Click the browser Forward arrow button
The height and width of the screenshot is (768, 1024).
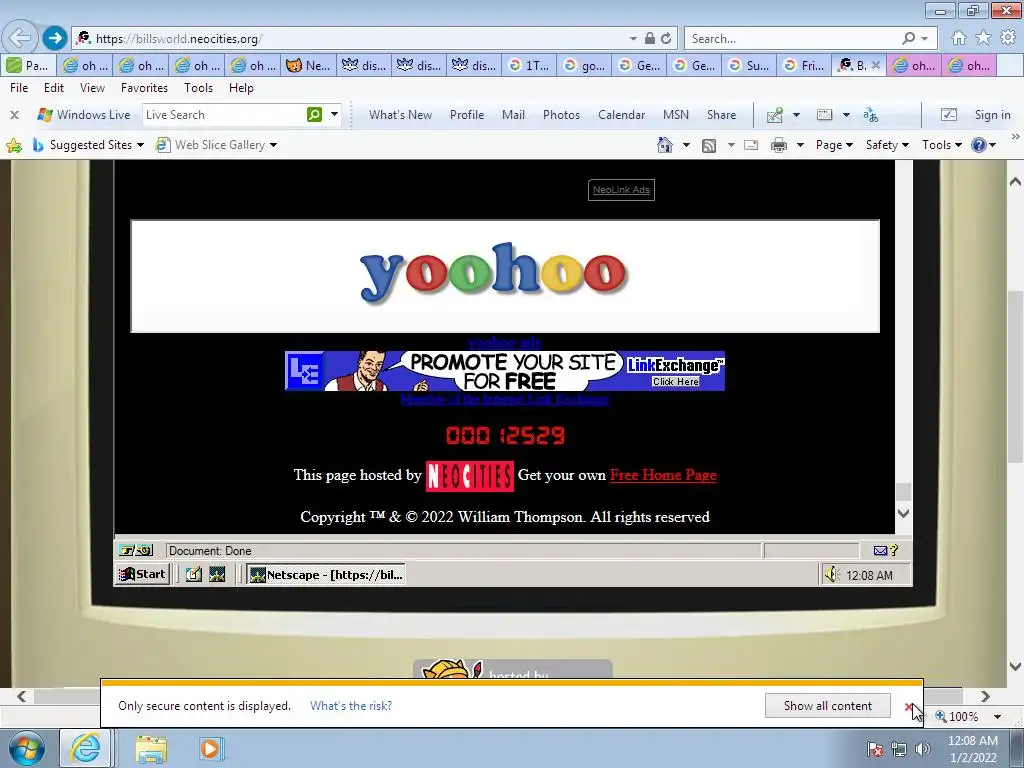click(55, 38)
